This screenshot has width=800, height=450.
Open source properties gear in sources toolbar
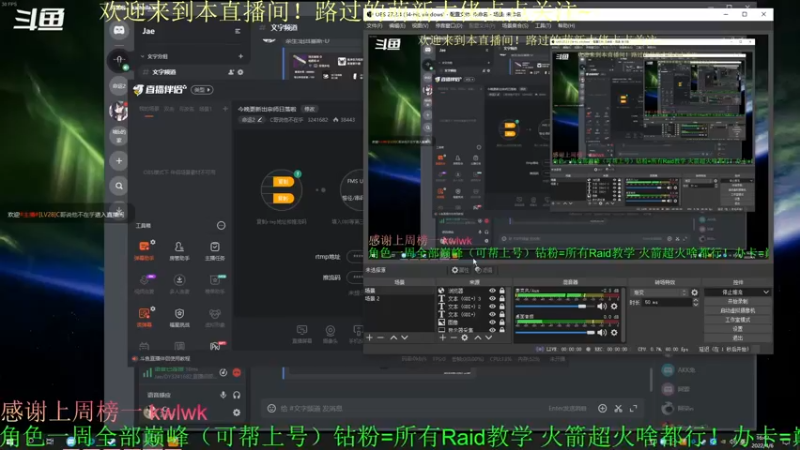pos(465,338)
